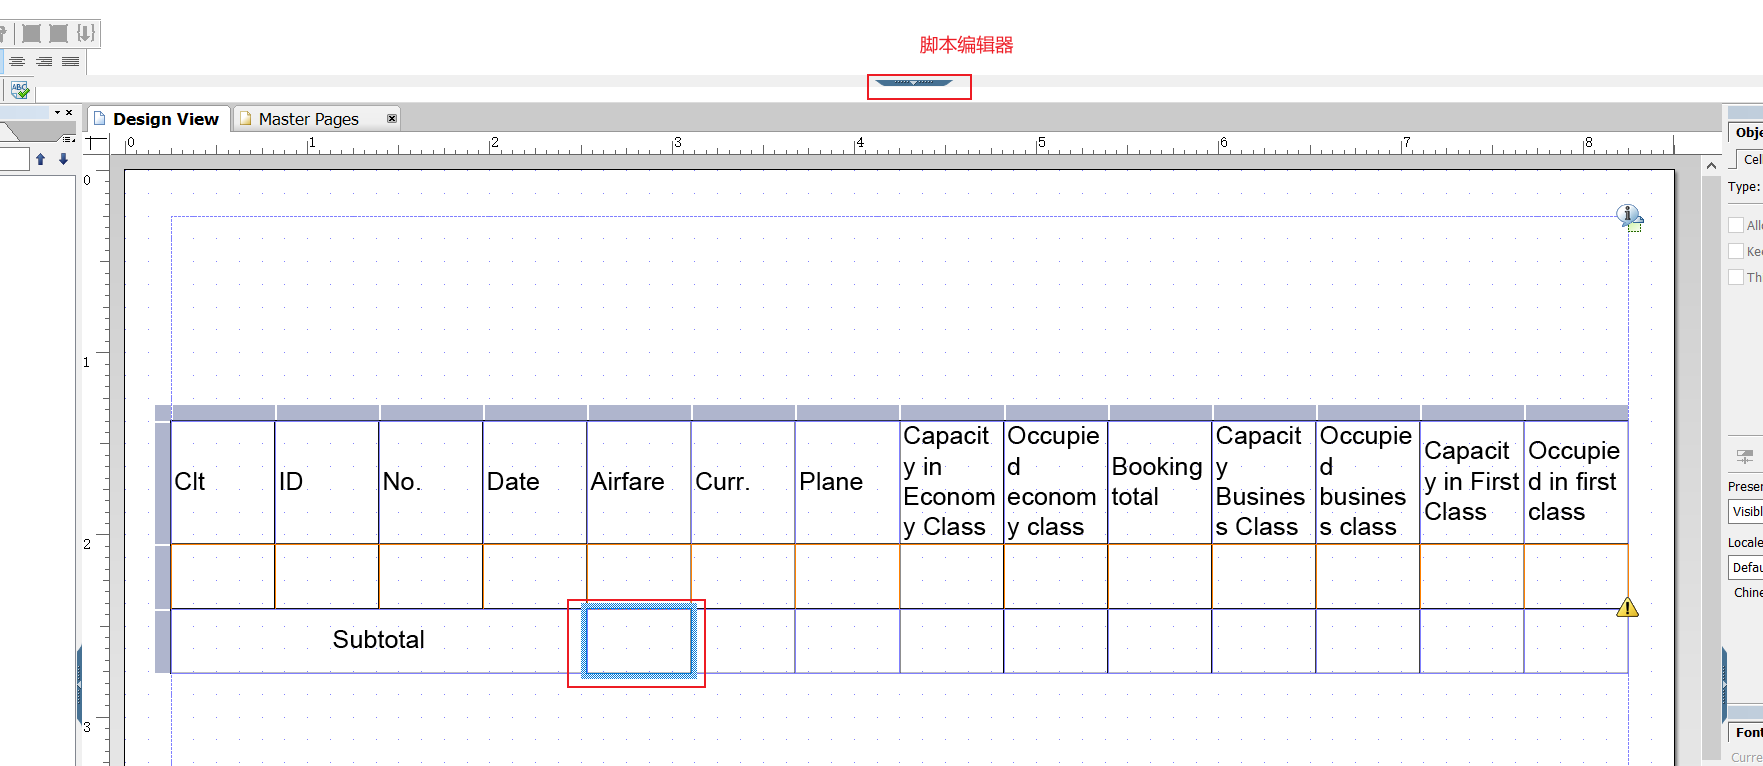
Task: Select the Occupied in first class header
Action: 1576,482
